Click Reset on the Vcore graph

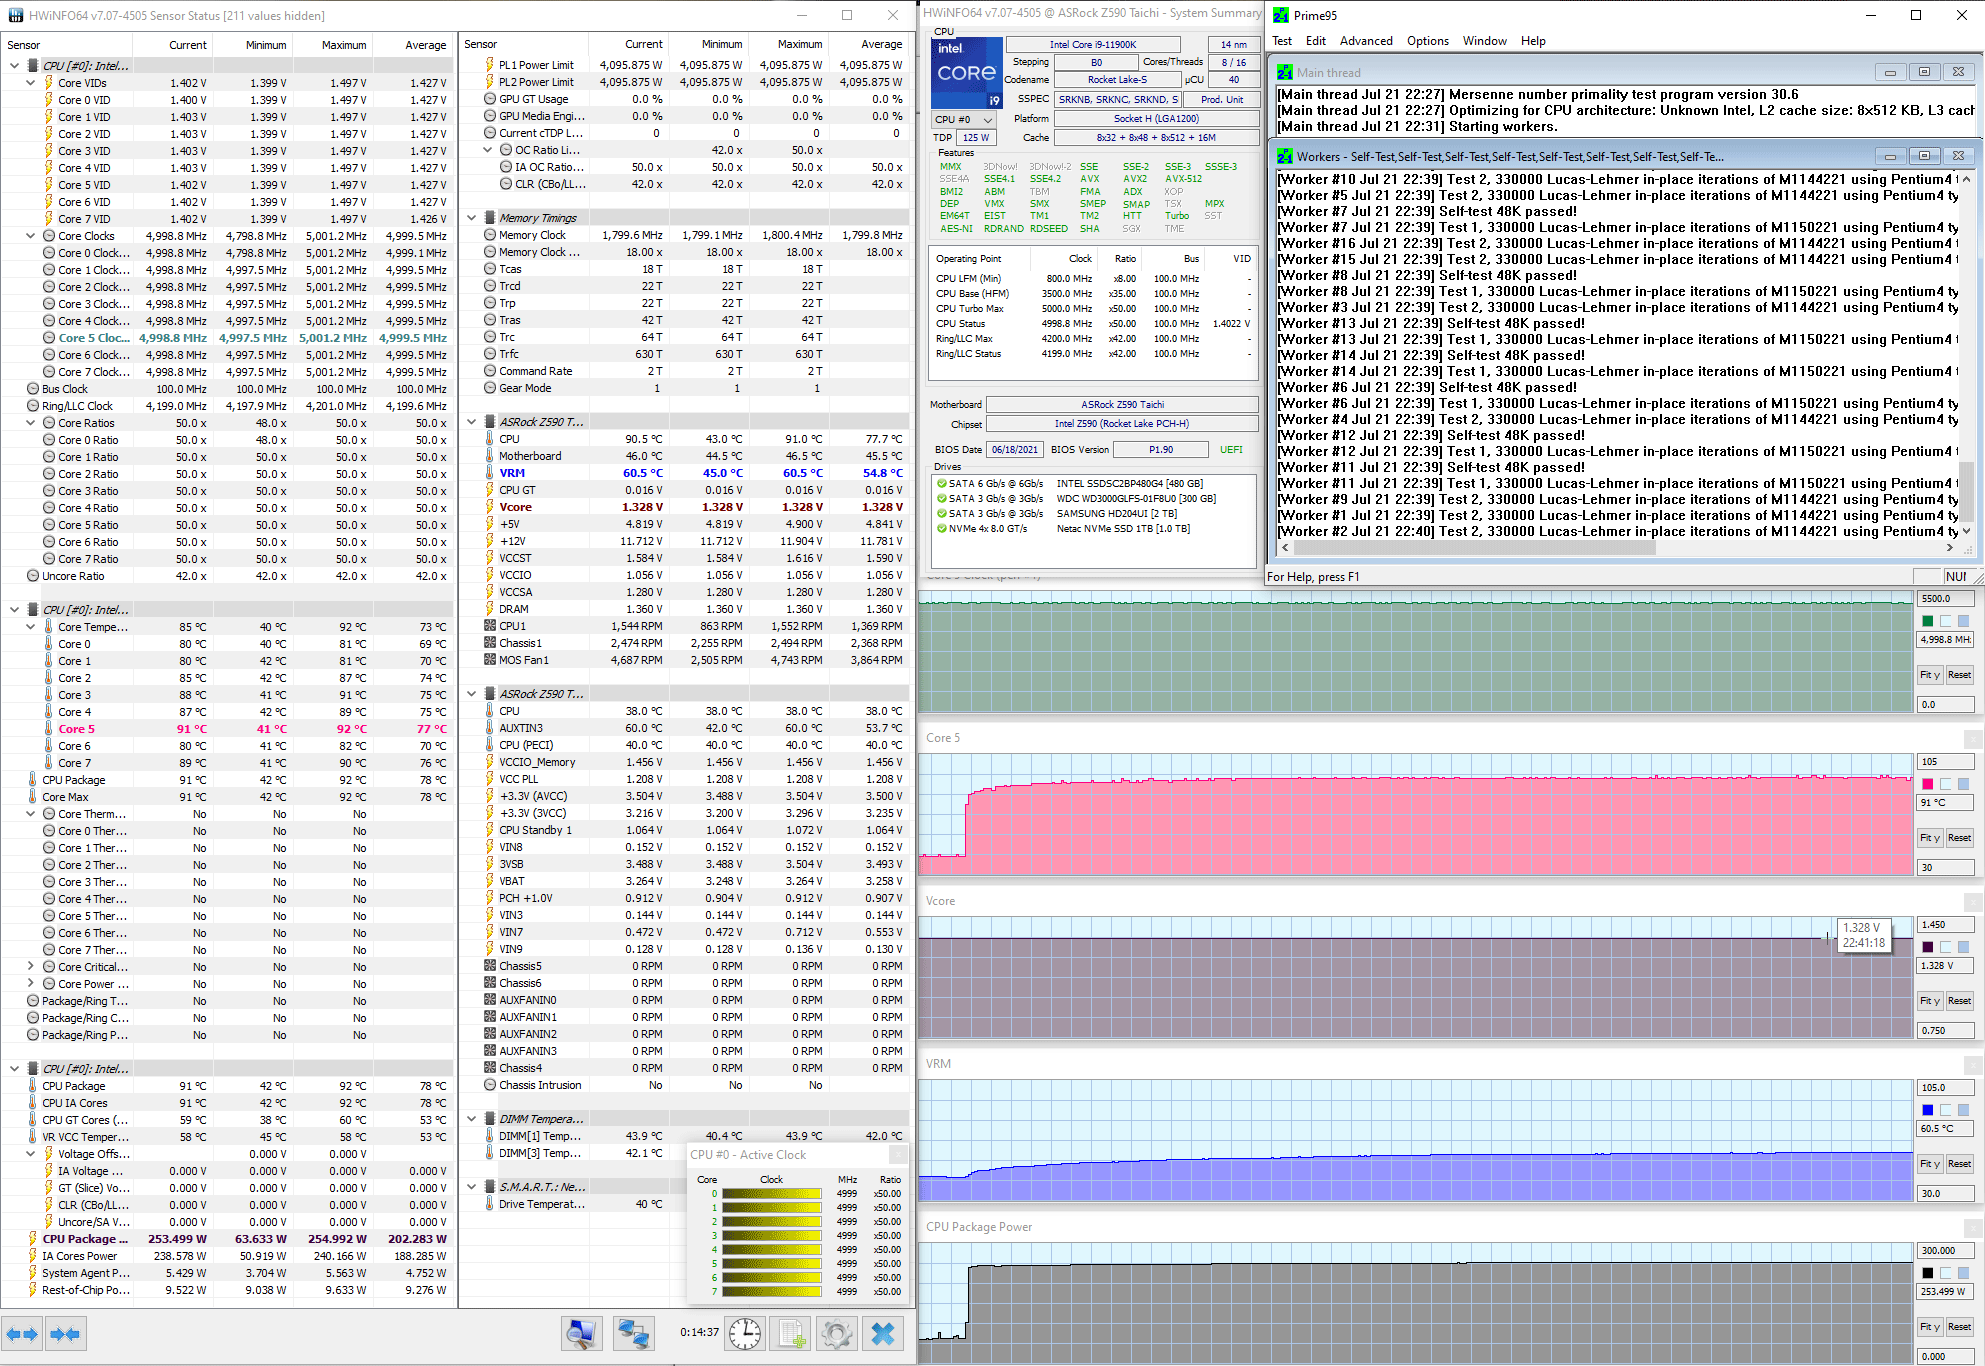tap(1959, 1001)
